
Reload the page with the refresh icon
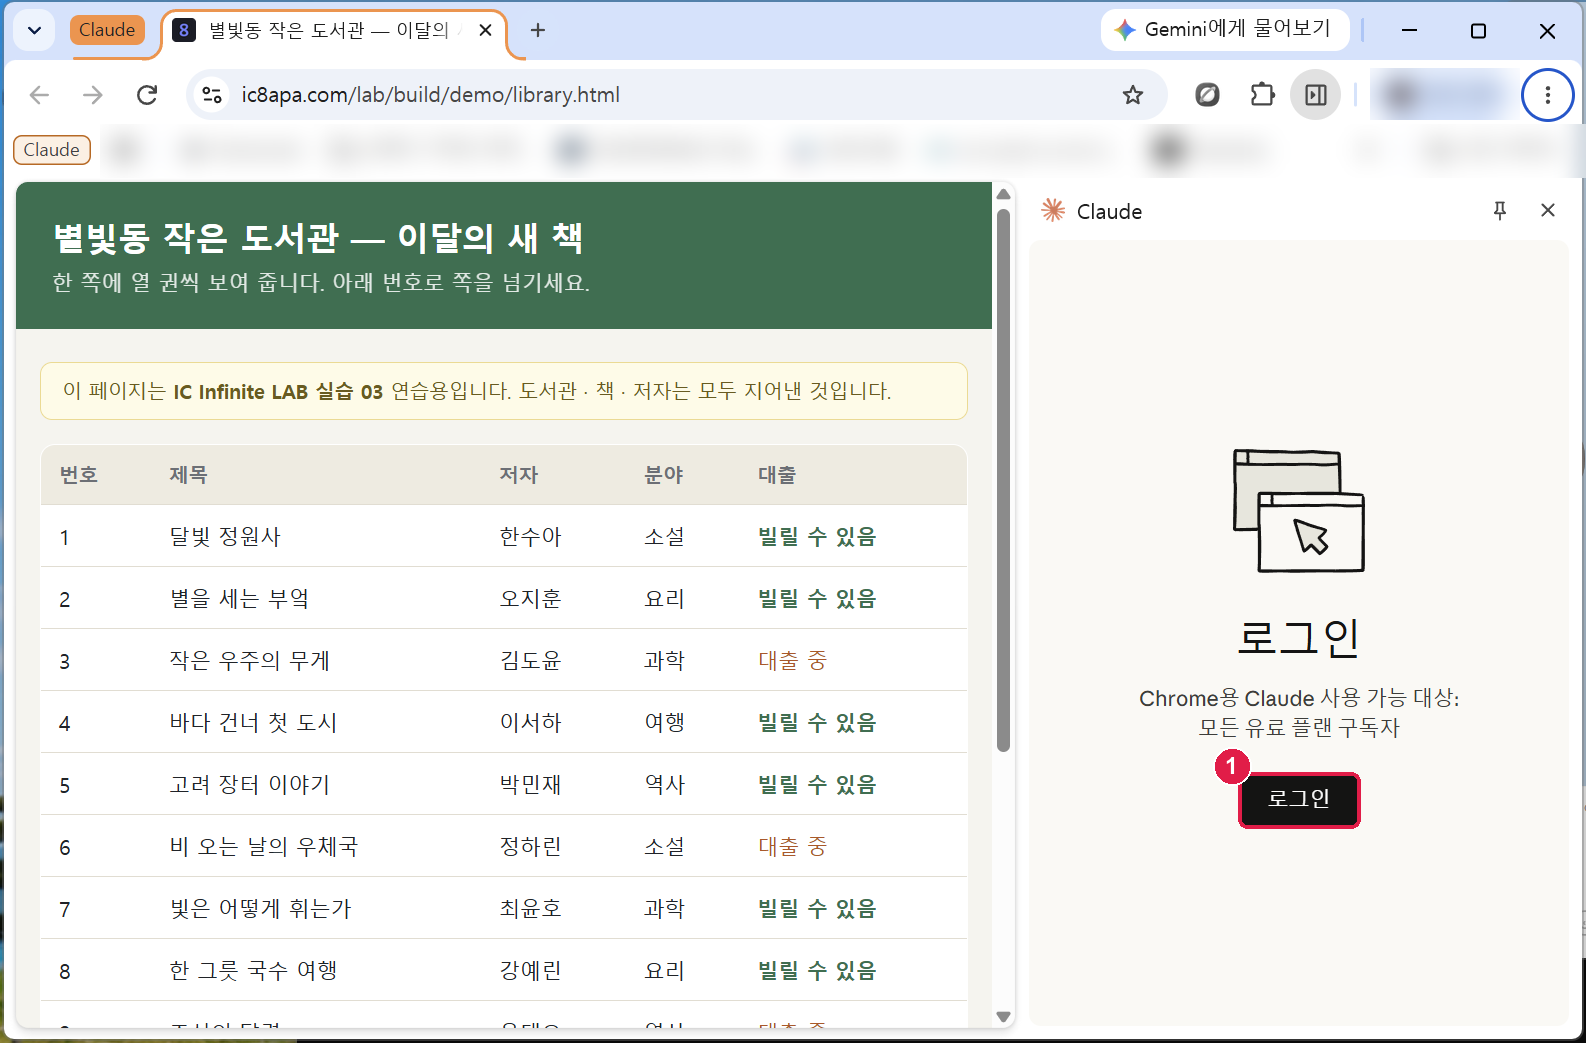coord(147,95)
